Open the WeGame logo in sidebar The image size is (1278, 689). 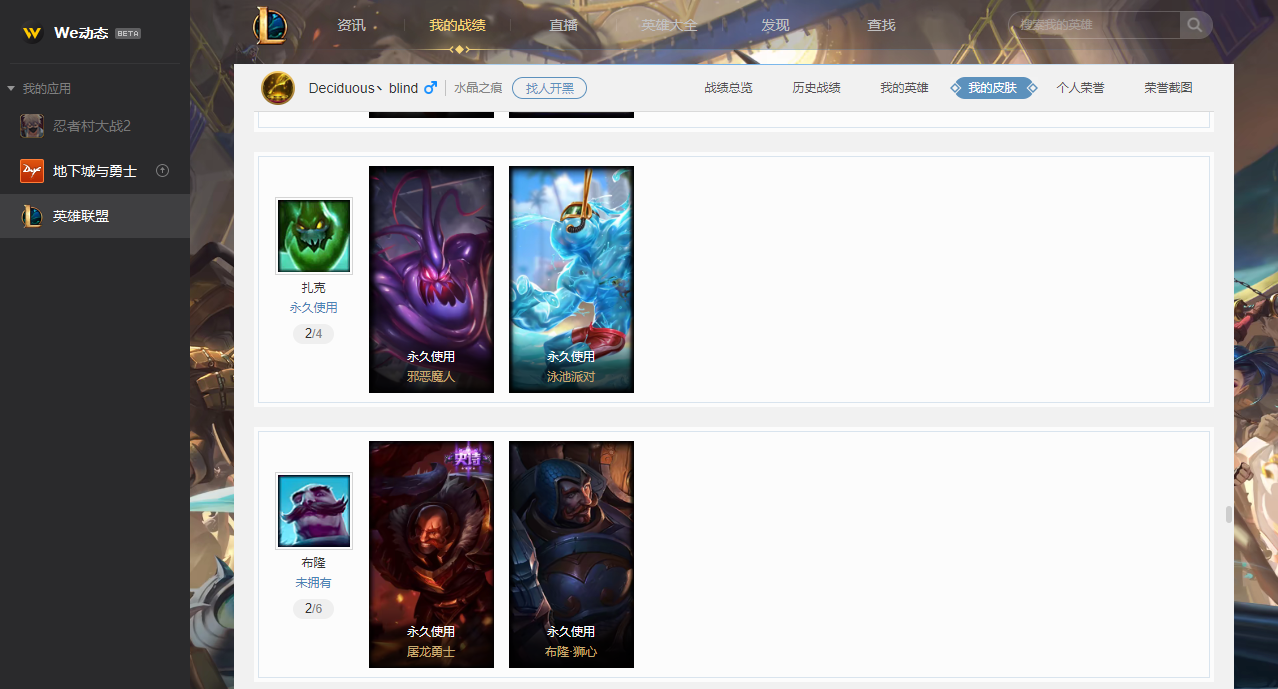point(32,33)
